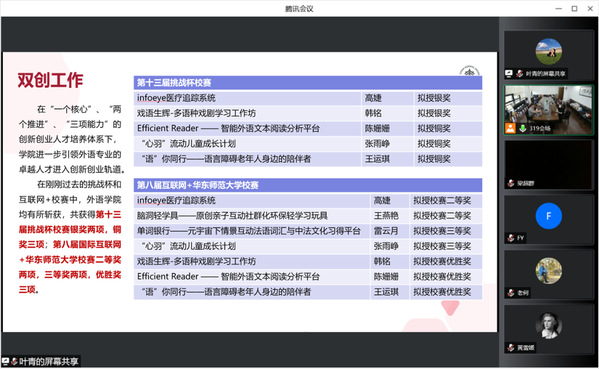The width and height of the screenshot is (599, 369).
Task: Click 老何's outdoor photo avatar
Action: 549,271
